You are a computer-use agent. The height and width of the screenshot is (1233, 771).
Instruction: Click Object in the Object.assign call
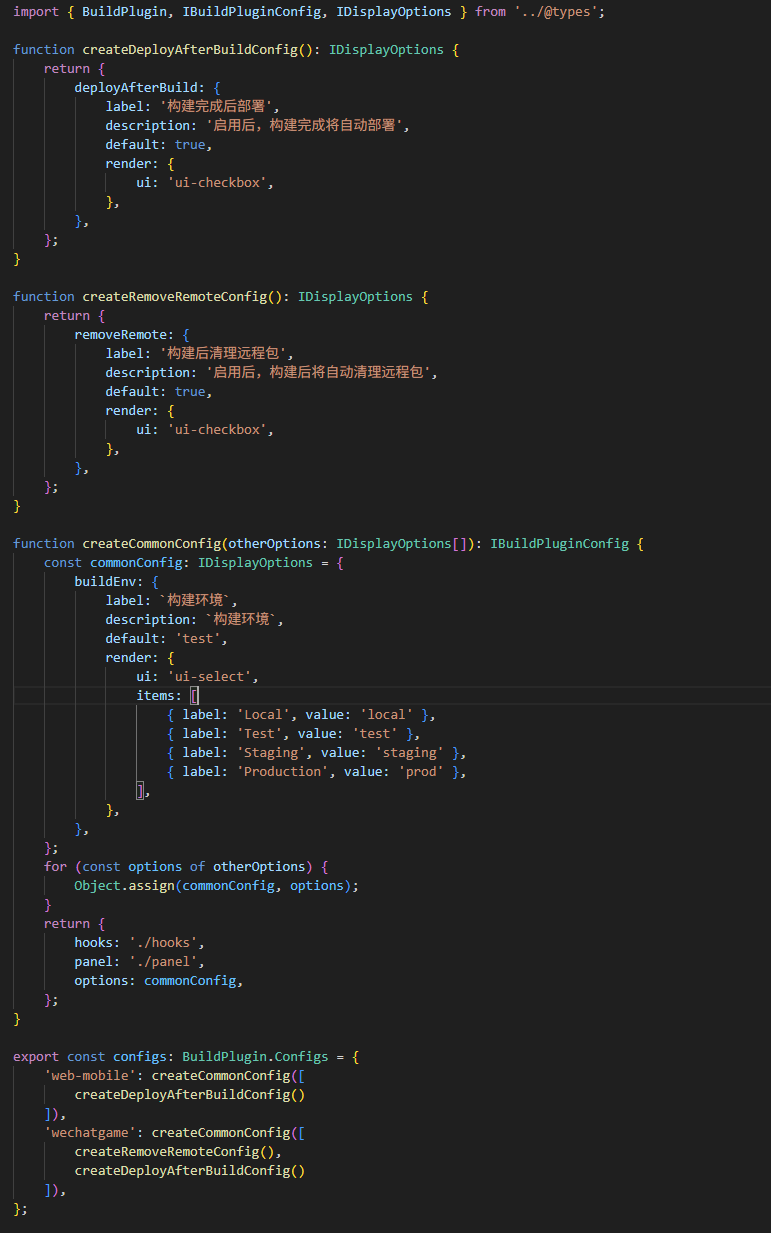coord(98,886)
